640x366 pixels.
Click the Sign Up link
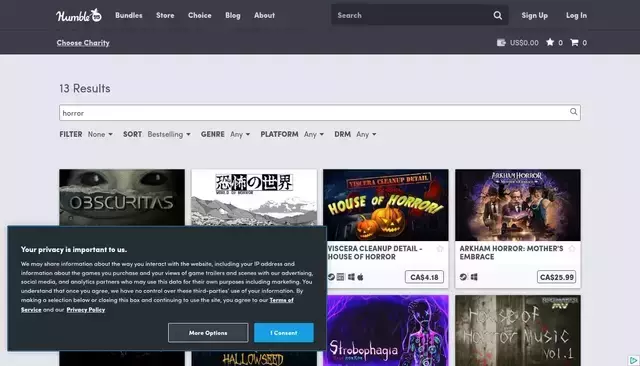[534, 16]
